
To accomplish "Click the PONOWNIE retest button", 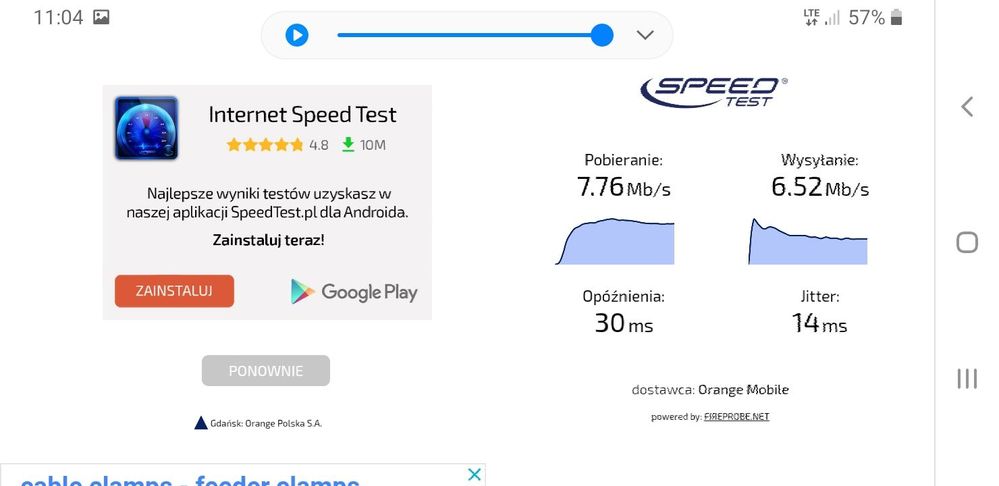I will coord(265,370).
